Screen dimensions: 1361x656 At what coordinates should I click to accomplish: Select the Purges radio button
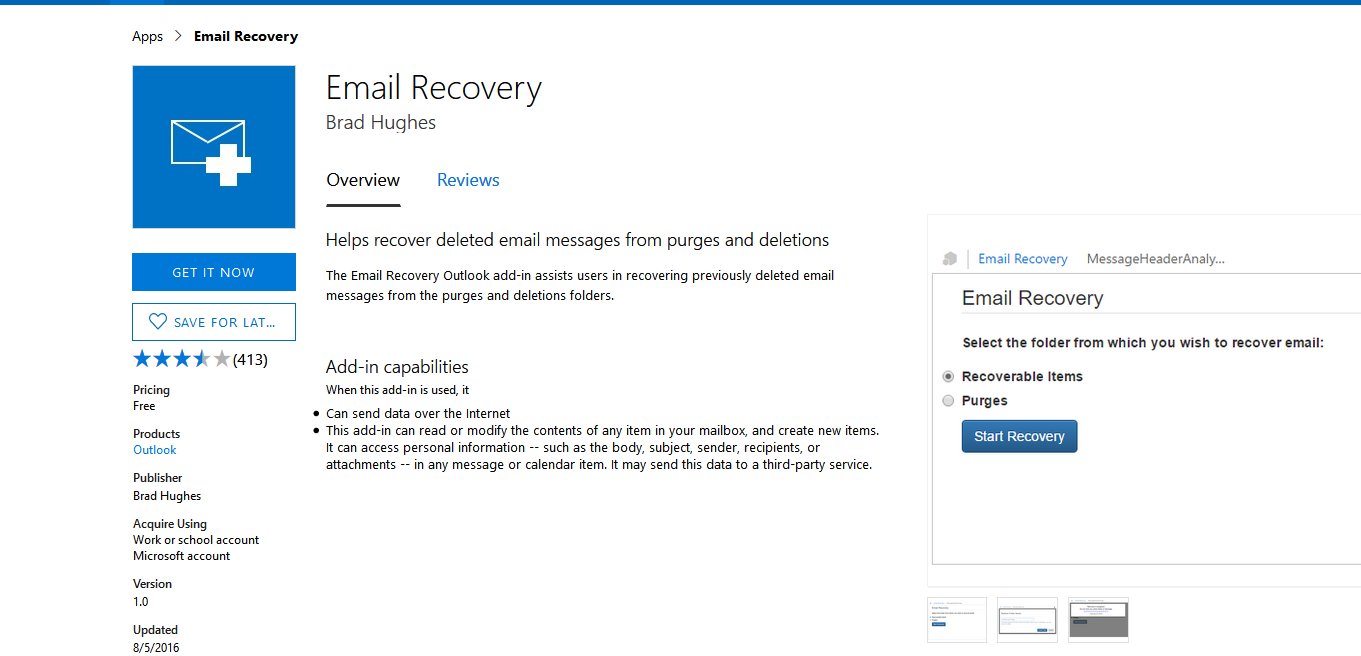[x=949, y=401]
